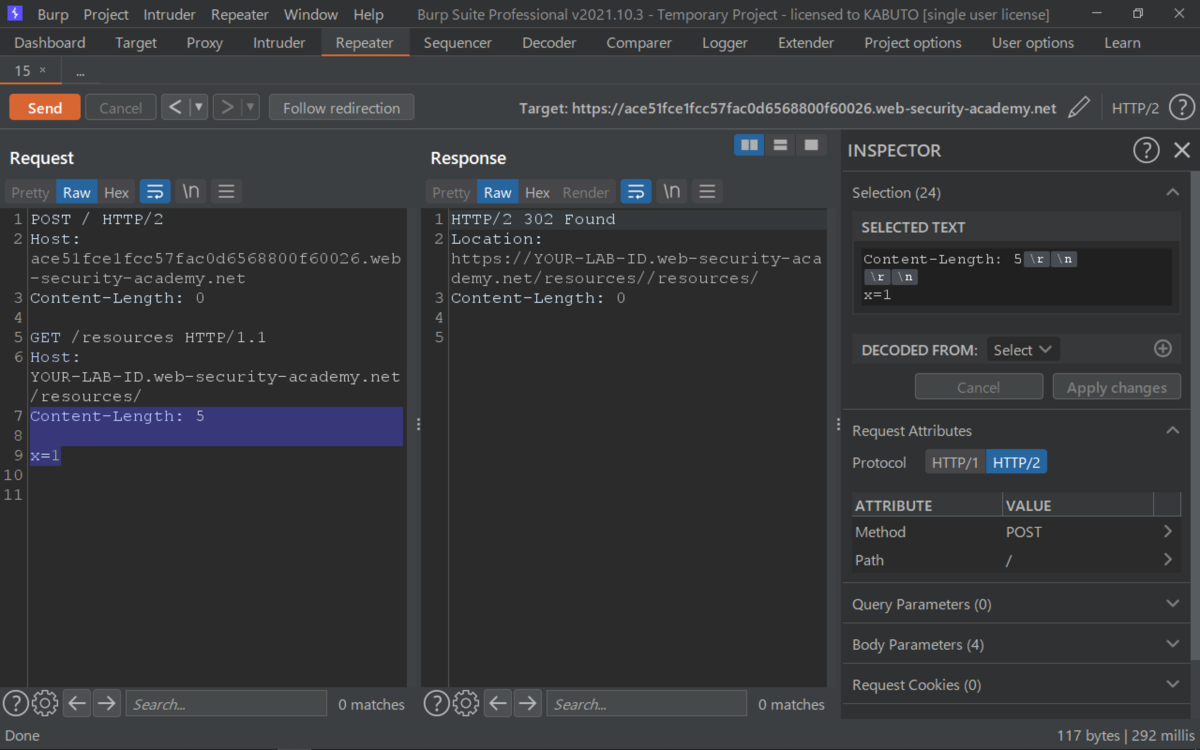Open history back dropdown arrow
Viewport: 1200px width, 750px height.
(x=199, y=108)
